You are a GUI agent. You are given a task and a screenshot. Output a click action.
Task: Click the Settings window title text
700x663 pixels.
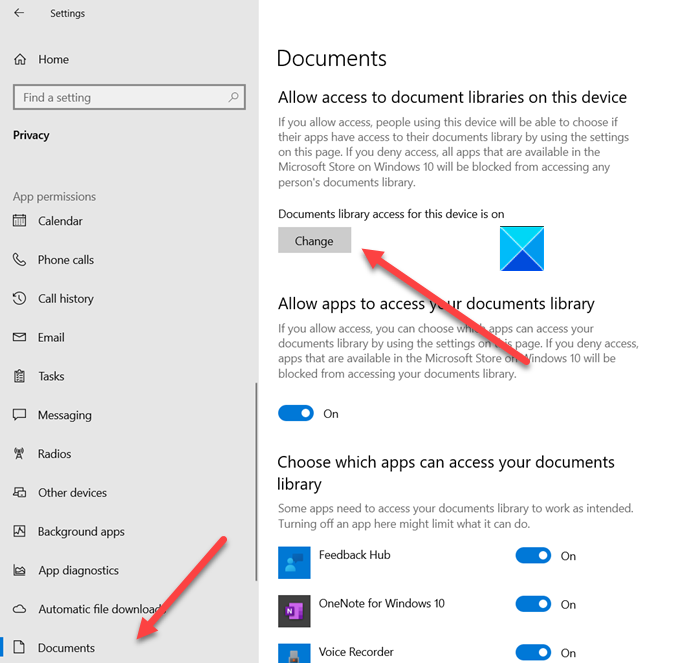[67, 13]
